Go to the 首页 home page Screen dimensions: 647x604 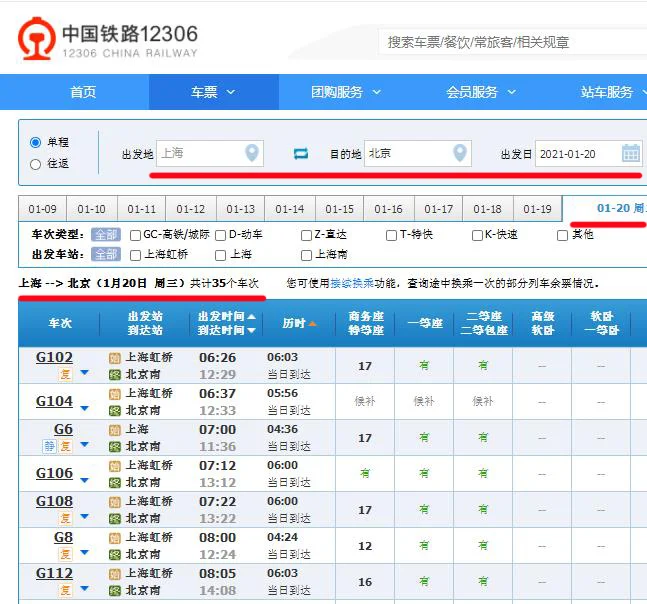(83, 92)
